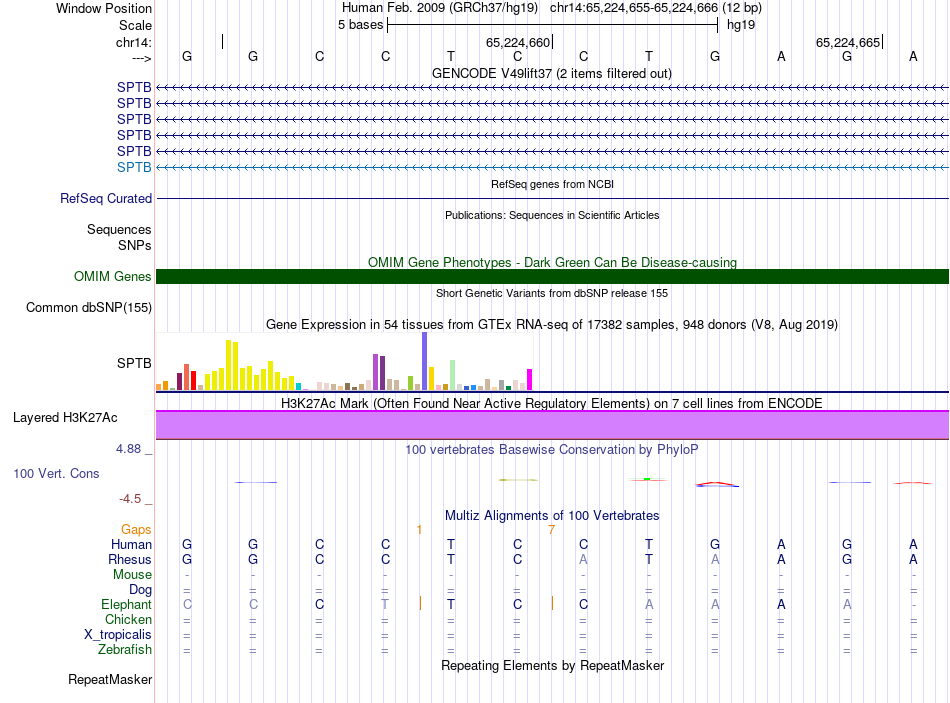Open Repeating Elements by RepeatMasker title

[552, 665]
